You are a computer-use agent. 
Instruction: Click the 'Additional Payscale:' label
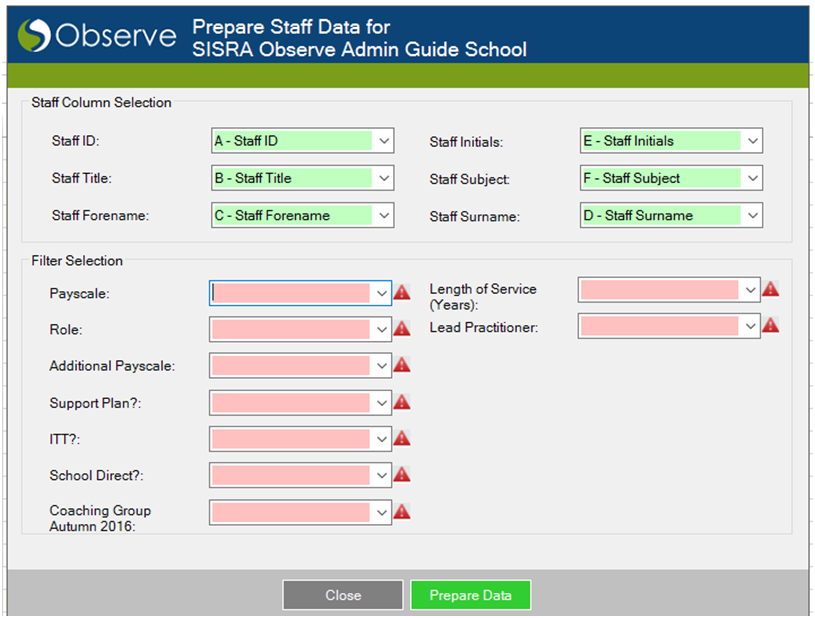pos(112,366)
